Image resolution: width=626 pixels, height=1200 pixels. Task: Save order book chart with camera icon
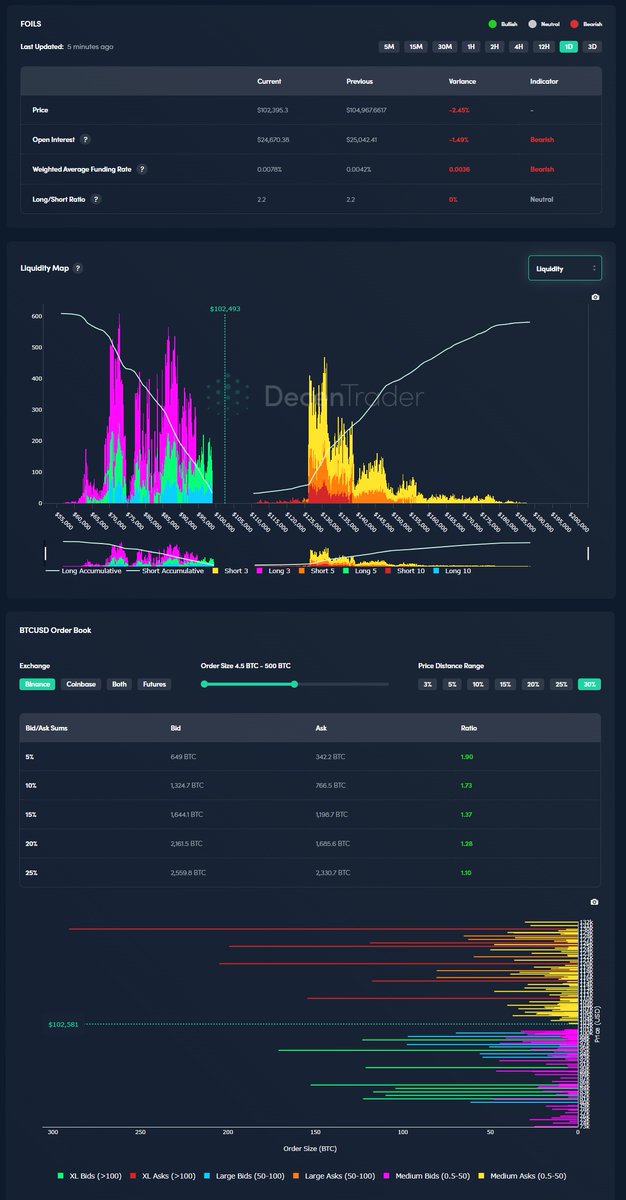(x=595, y=902)
